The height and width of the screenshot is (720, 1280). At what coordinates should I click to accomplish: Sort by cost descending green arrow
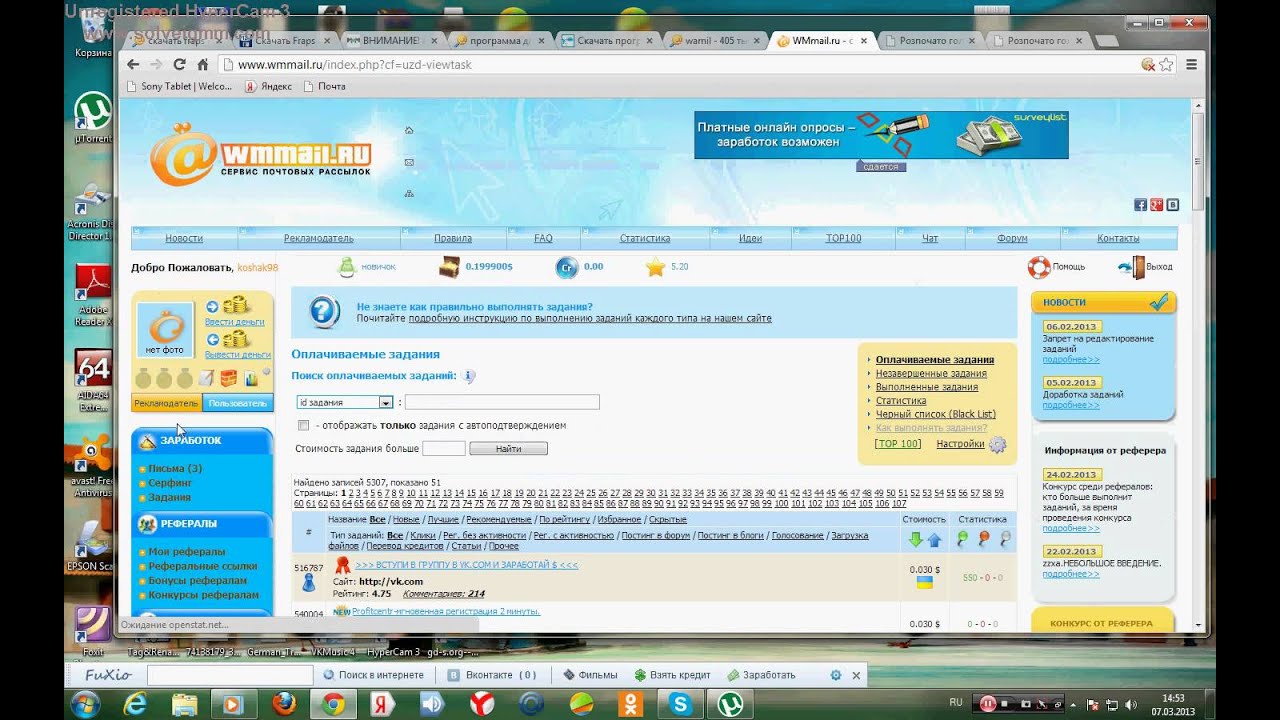pos(915,540)
